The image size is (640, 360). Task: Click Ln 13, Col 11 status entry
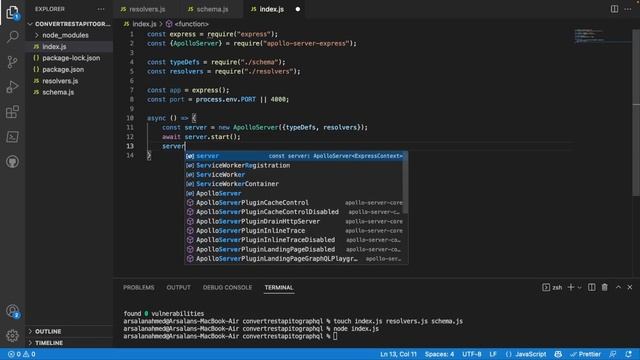pyautogui.click(x=398, y=354)
